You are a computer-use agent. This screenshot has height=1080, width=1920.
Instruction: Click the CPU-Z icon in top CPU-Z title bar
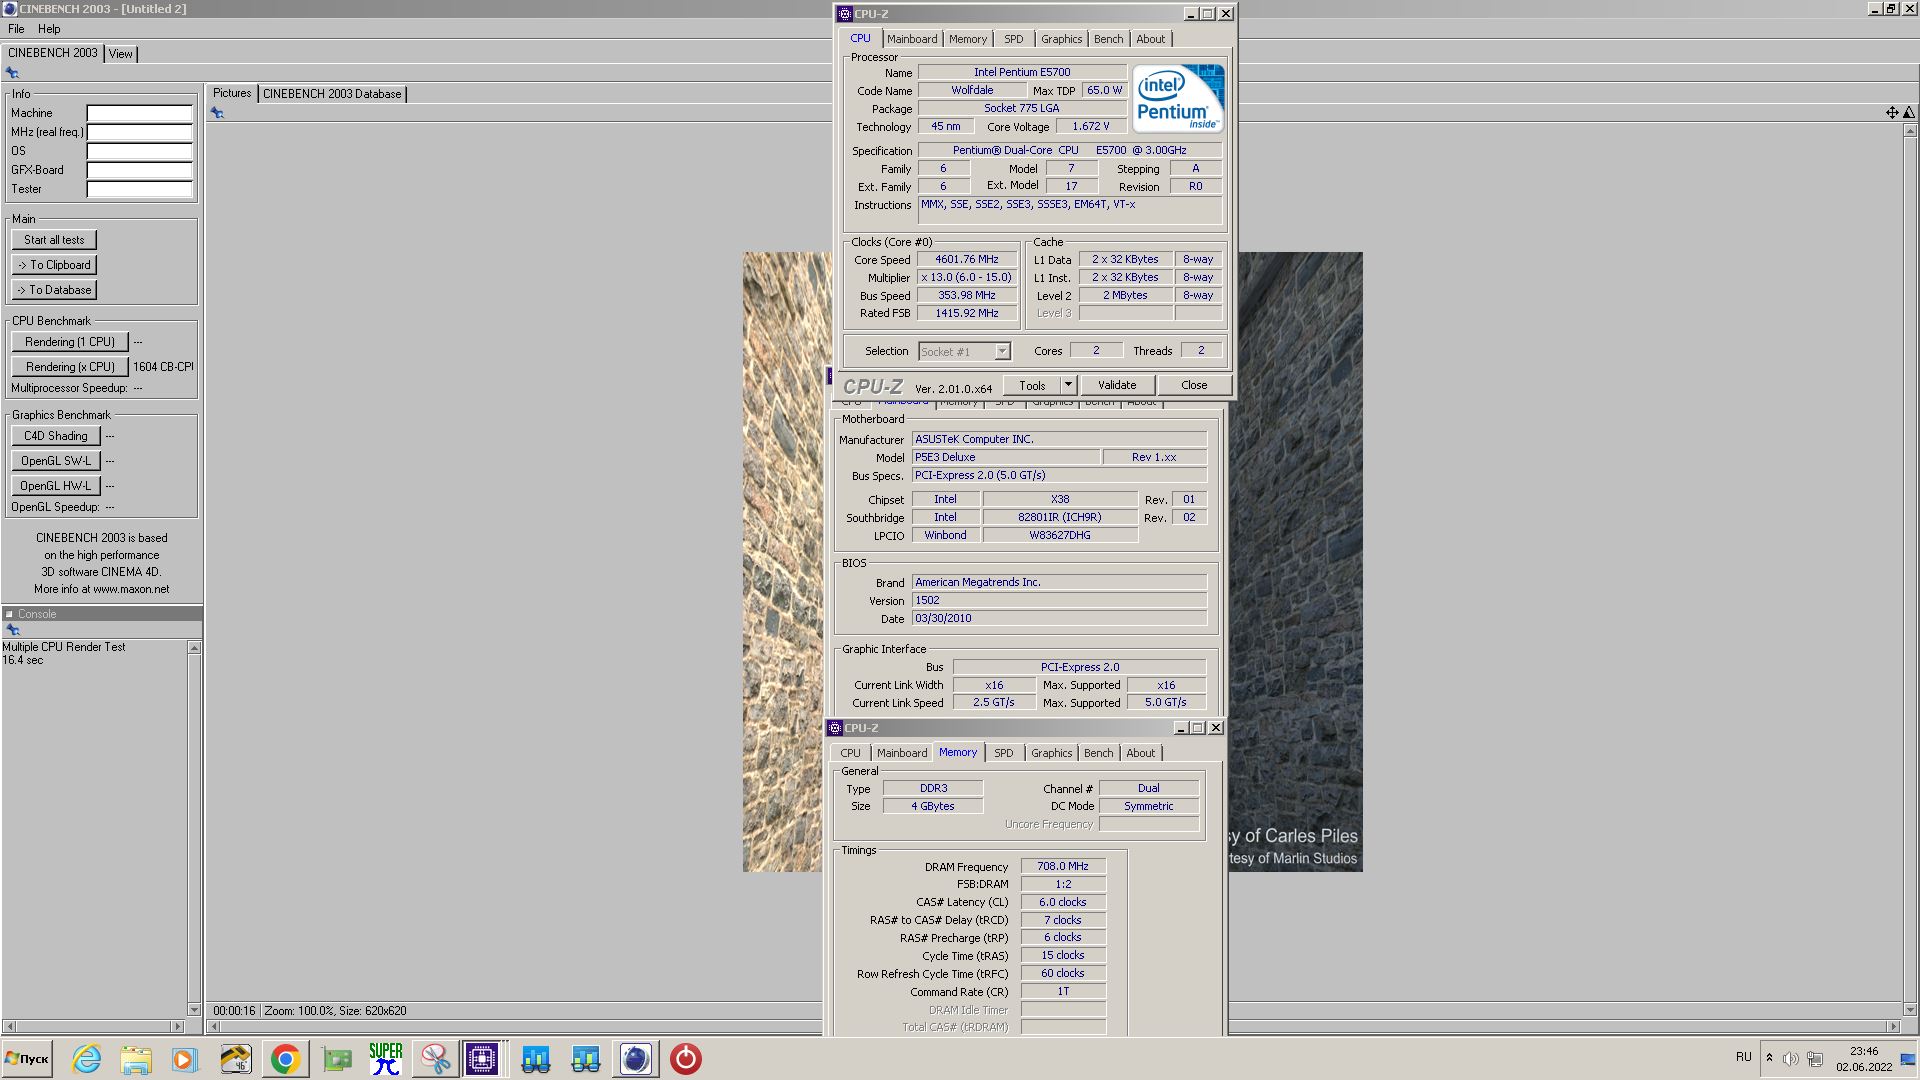(845, 14)
